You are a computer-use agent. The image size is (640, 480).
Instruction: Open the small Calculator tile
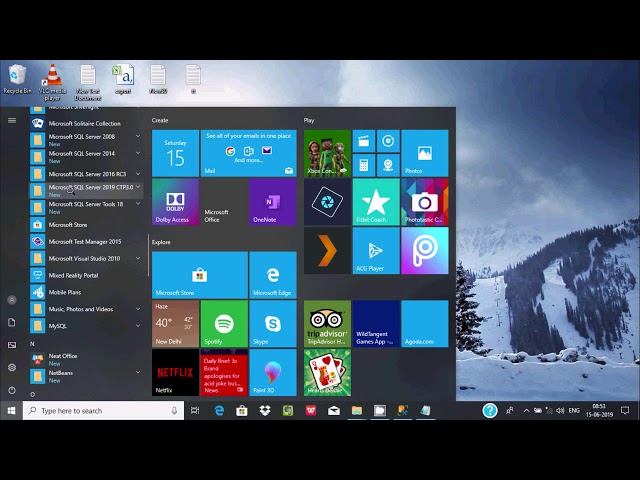[x=364, y=165]
